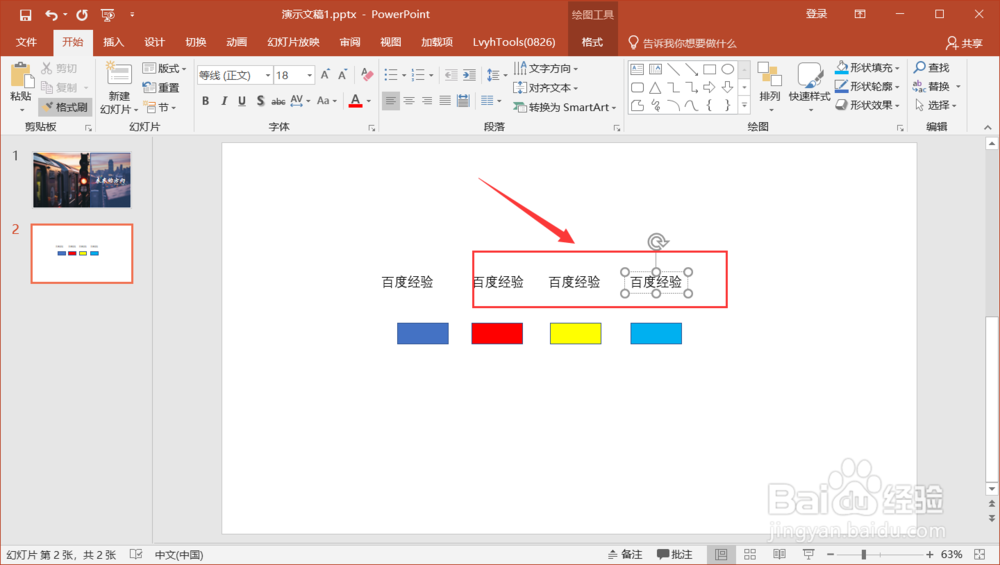Select center align paragraph button
1000x565 pixels.
pos(409,101)
